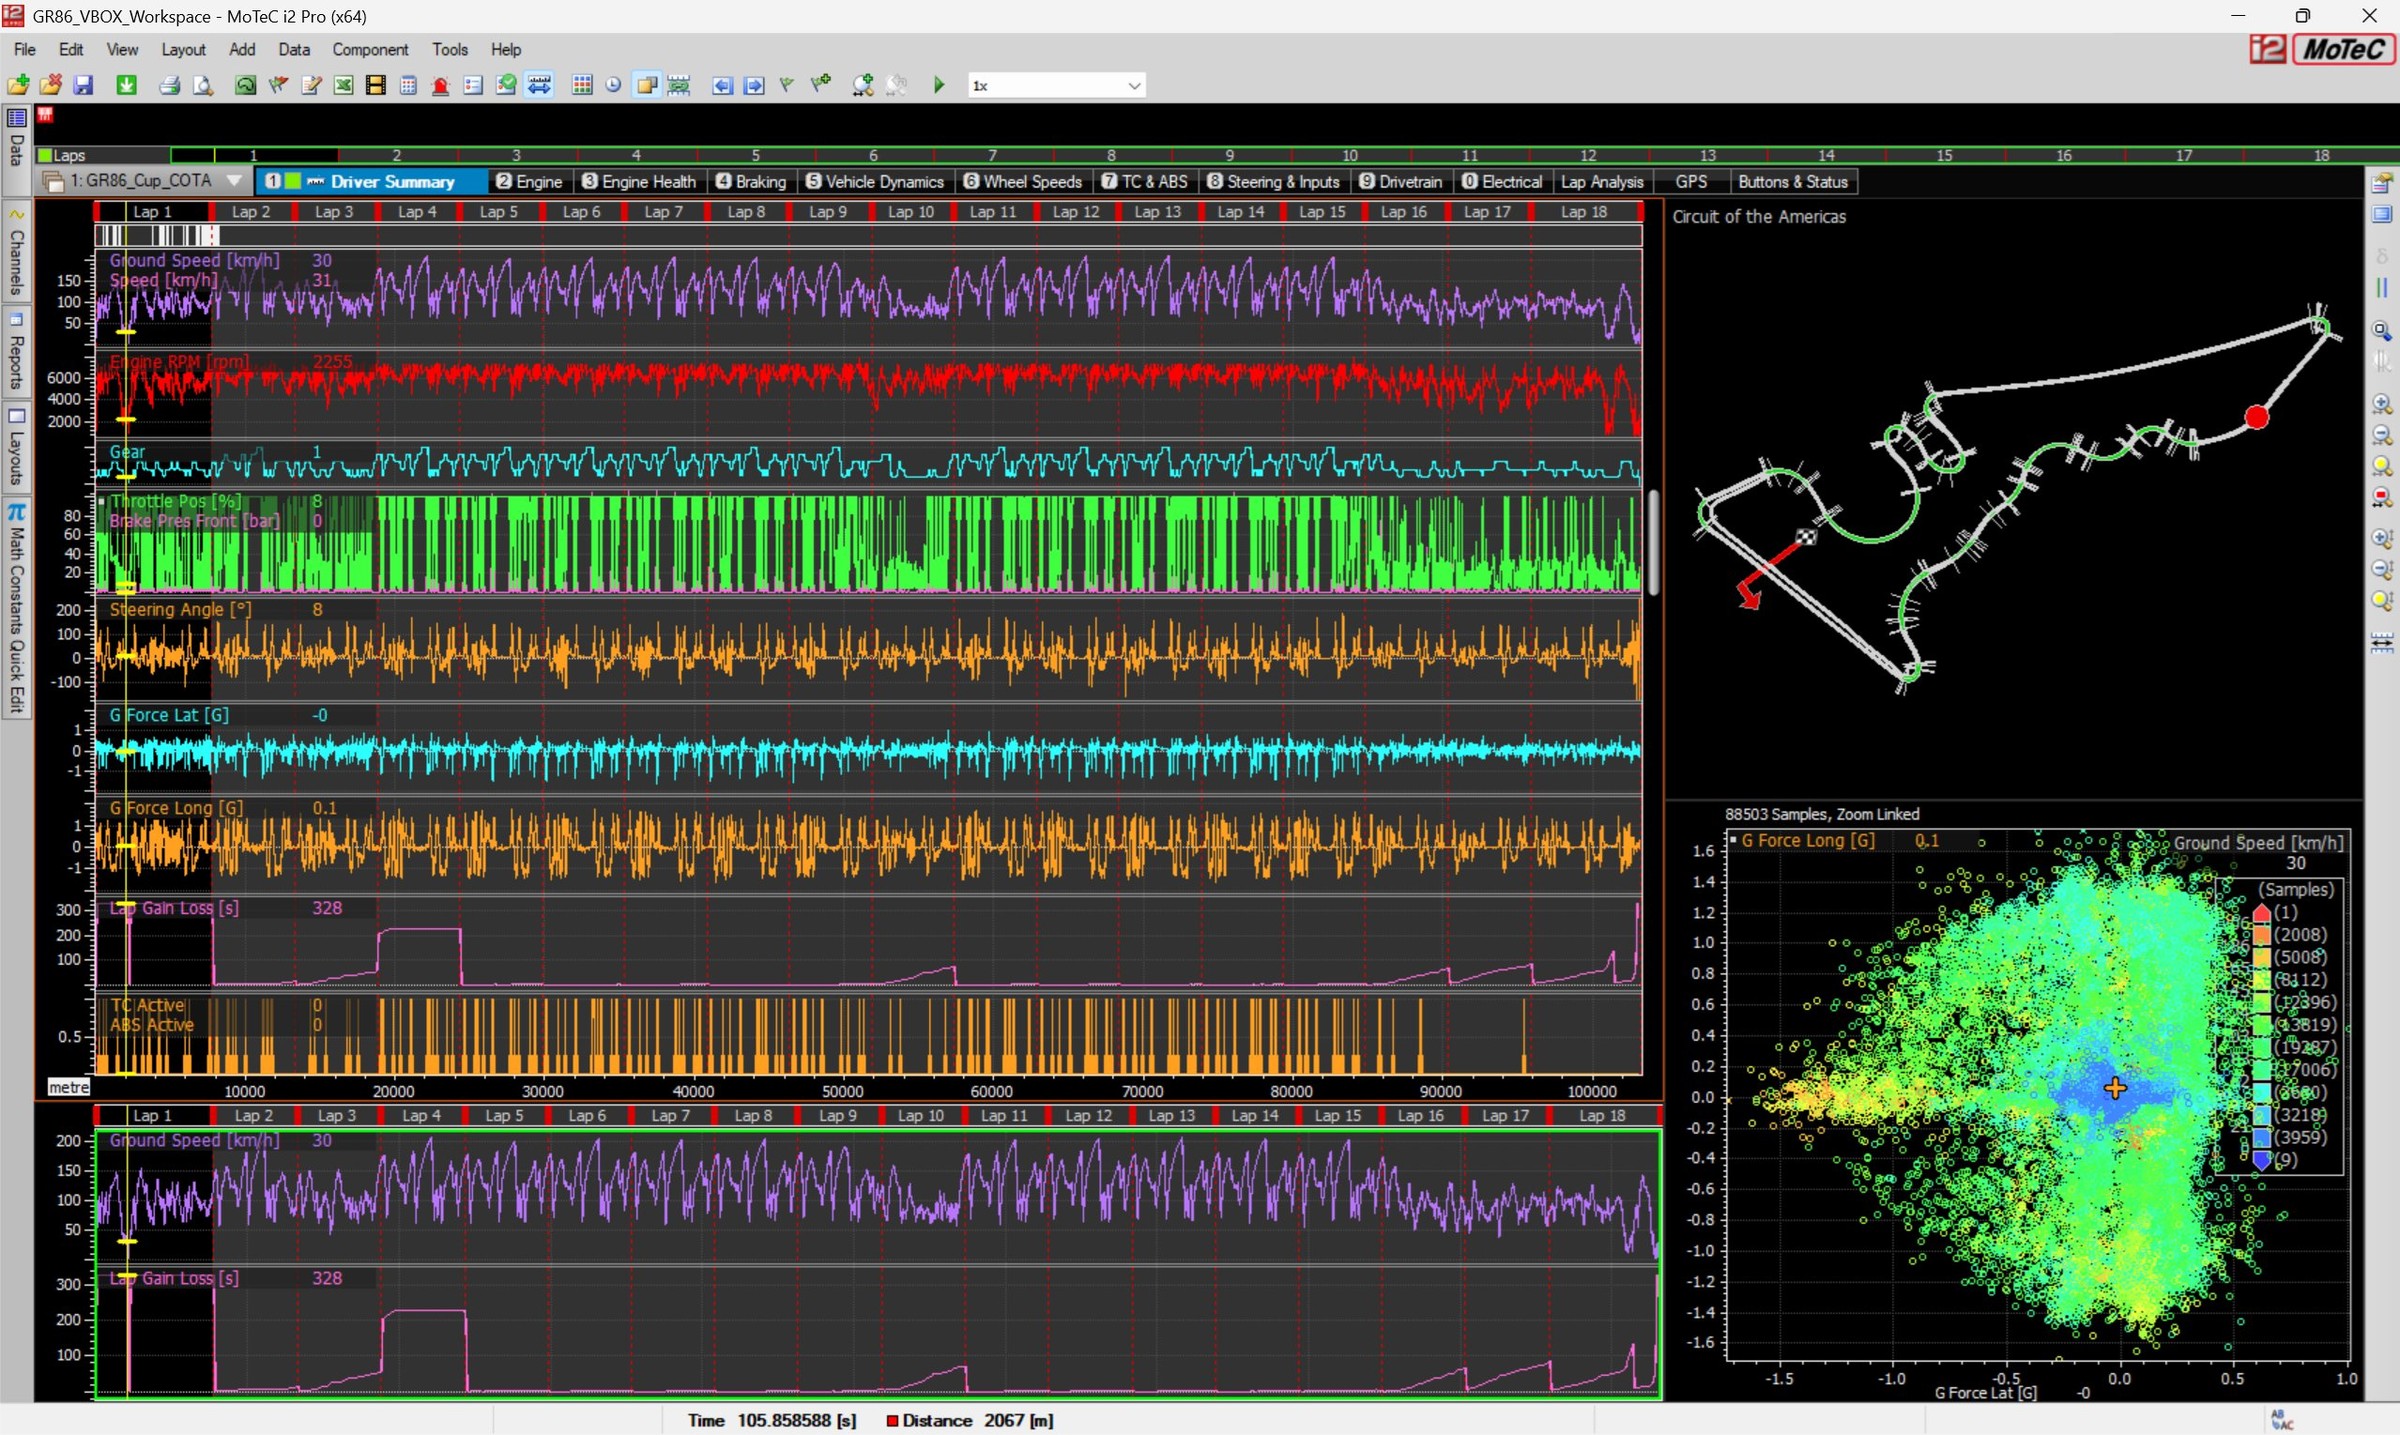Image resolution: width=2400 pixels, height=1435 pixels.
Task: Click the blue panel icon in right toolbar
Action: pos(2382,214)
